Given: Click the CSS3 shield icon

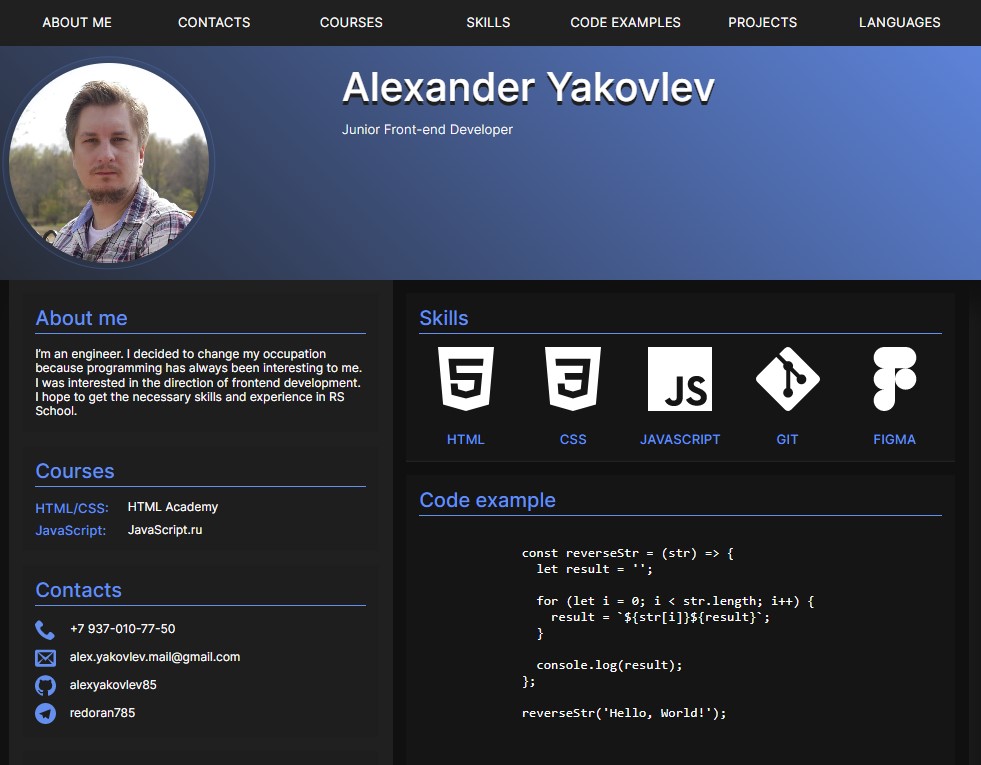Looking at the screenshot, I should (573, 378).
